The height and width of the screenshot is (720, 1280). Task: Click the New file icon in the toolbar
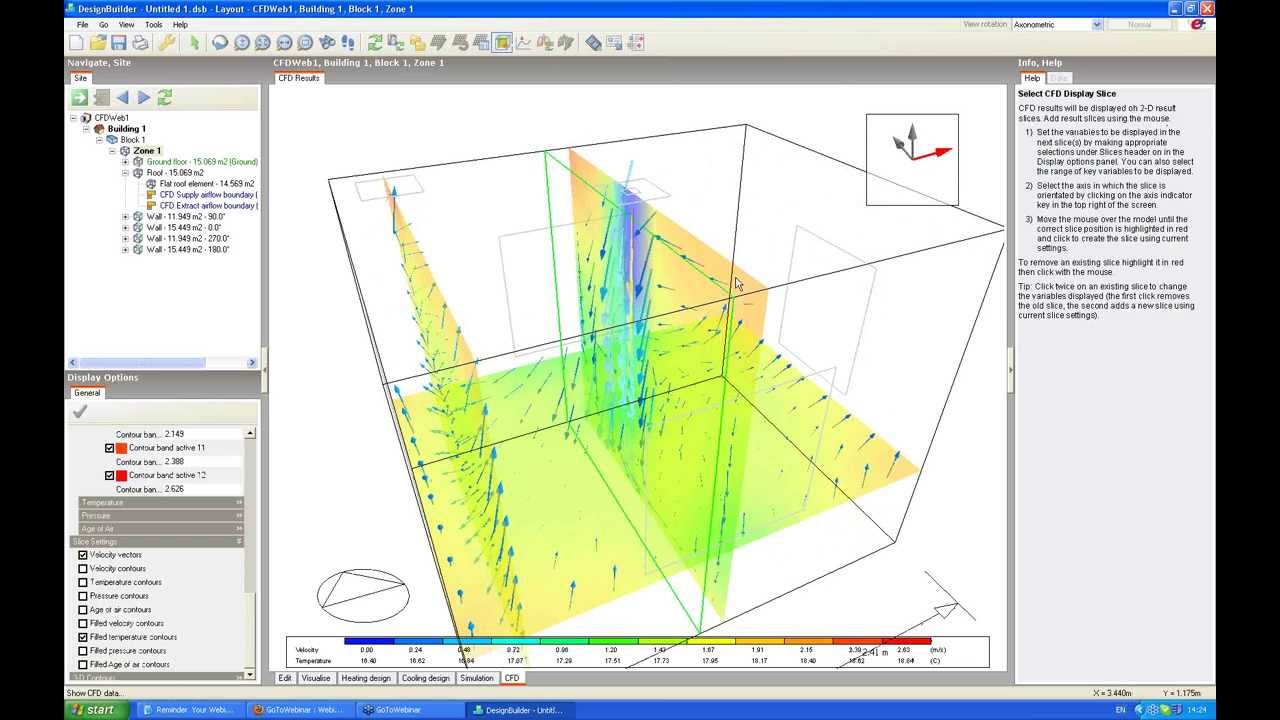[76, 43]
